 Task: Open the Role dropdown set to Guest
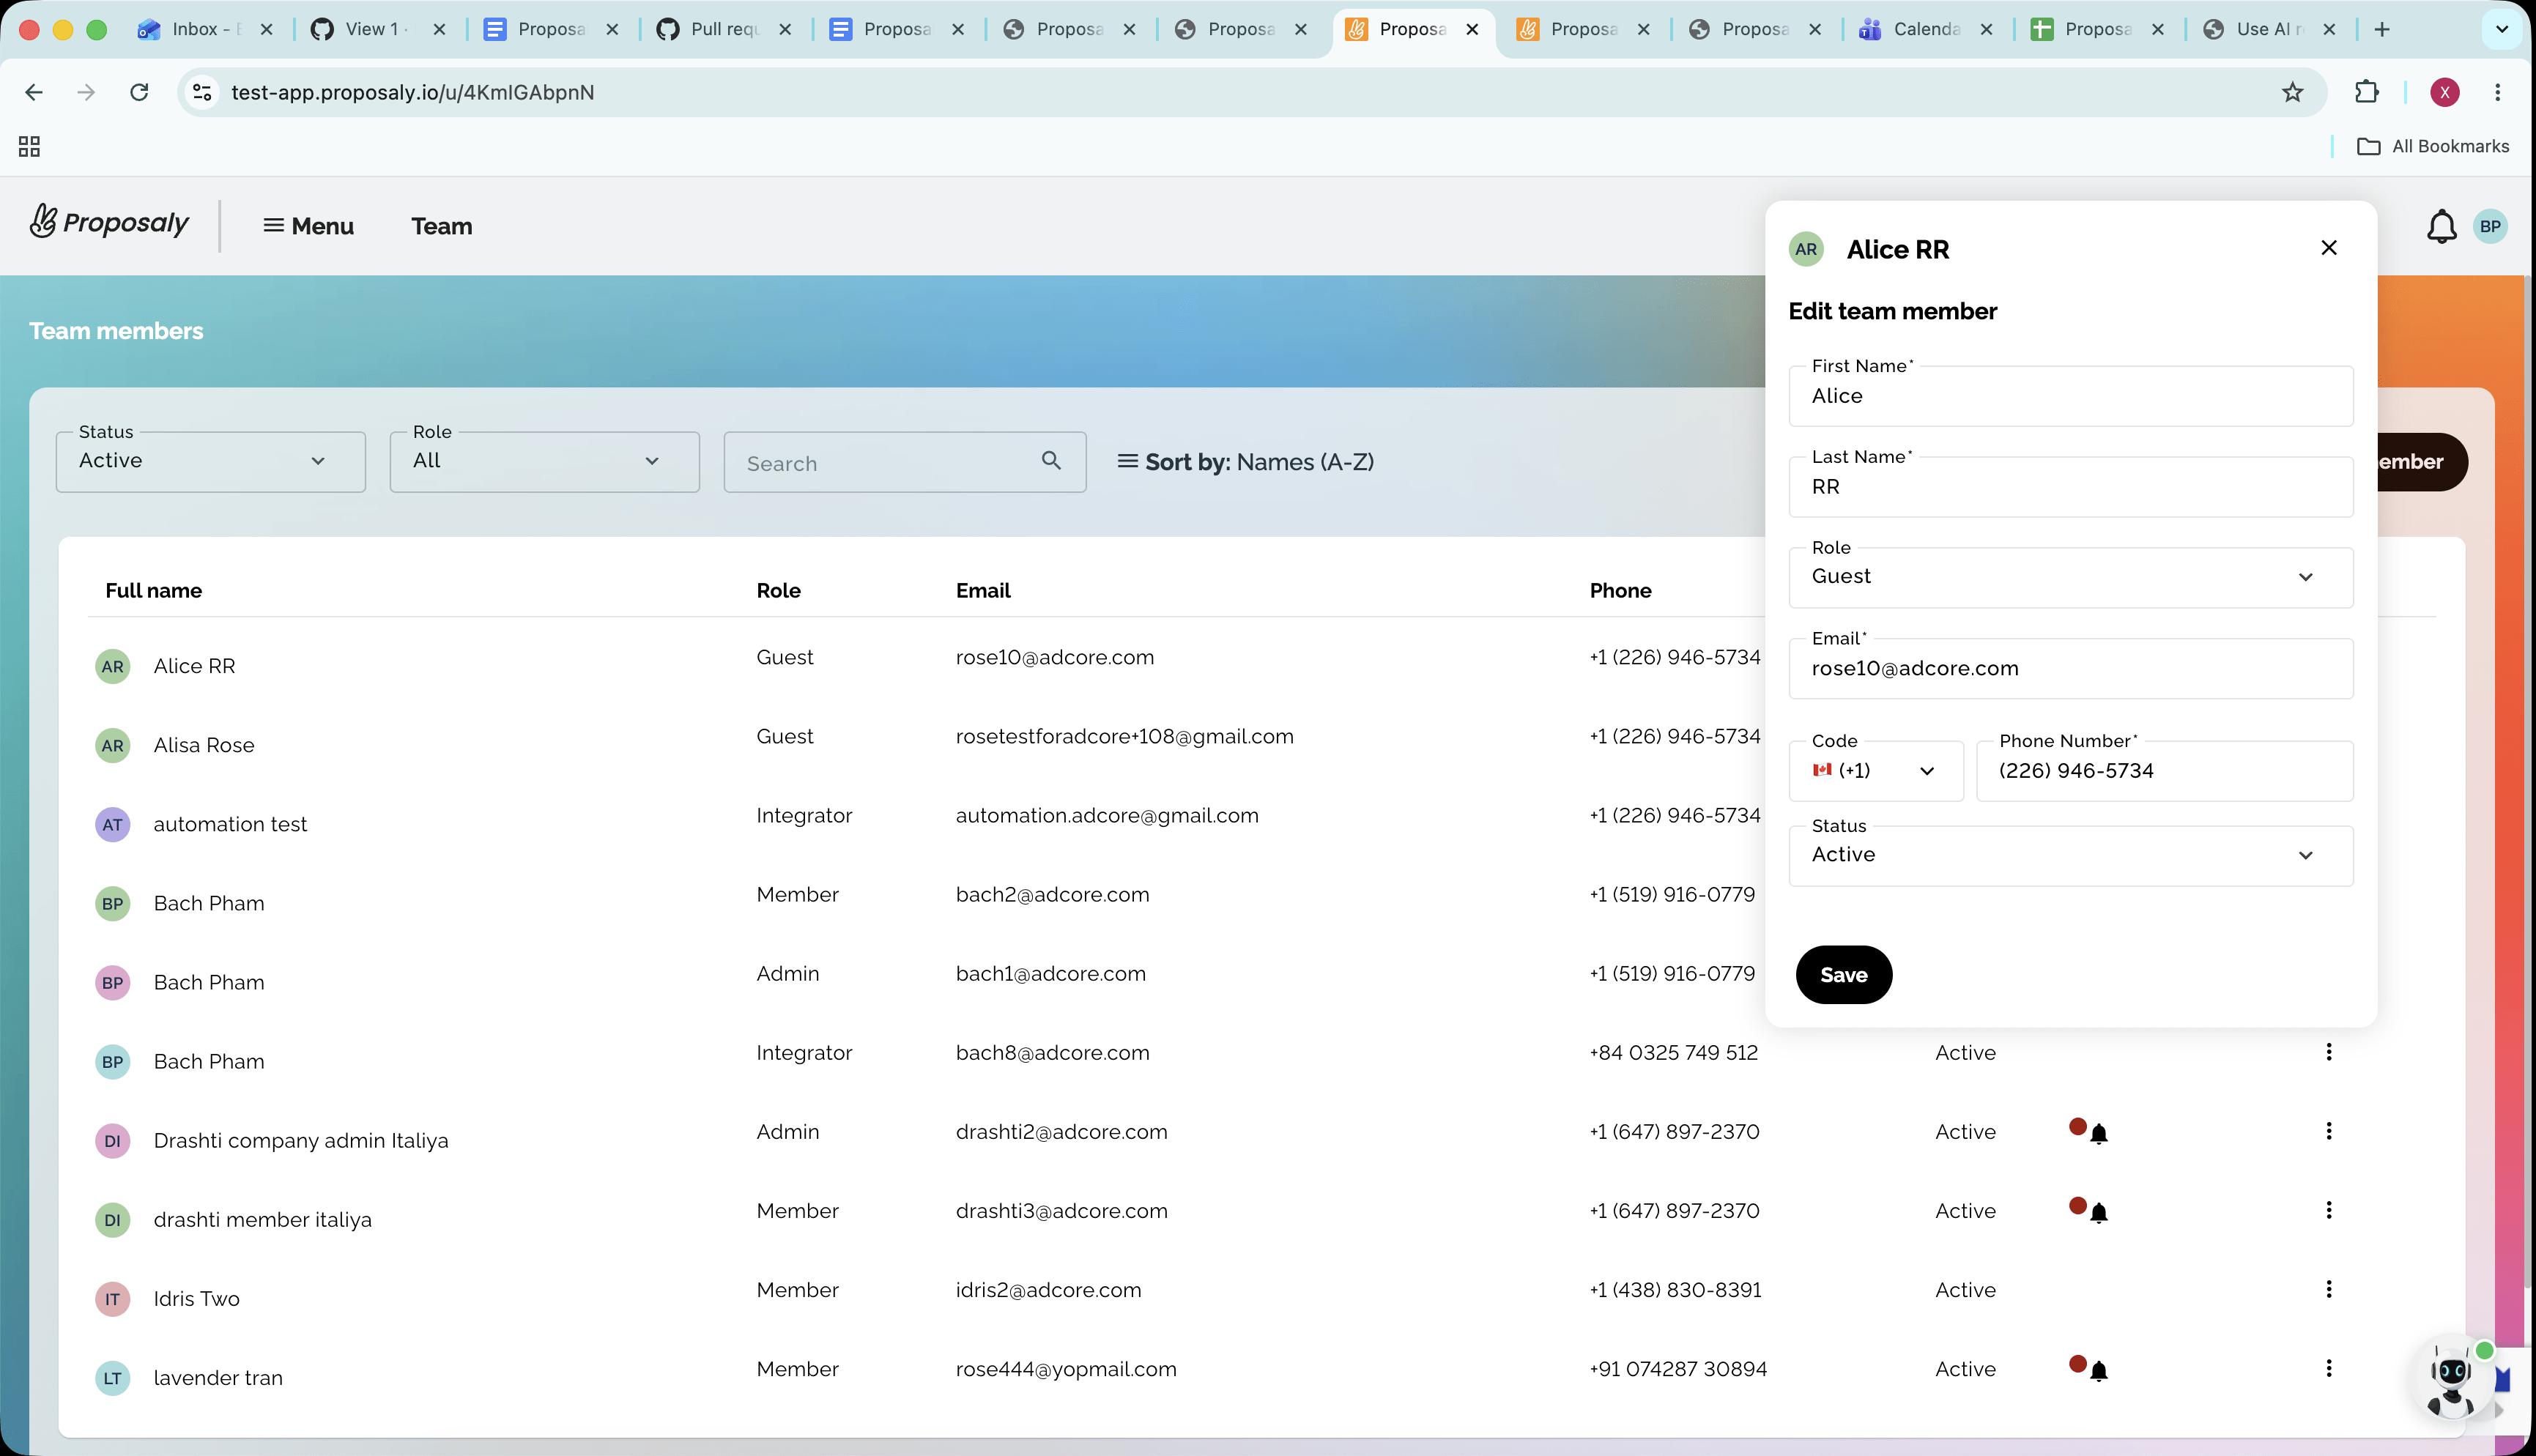point(2071,577)
